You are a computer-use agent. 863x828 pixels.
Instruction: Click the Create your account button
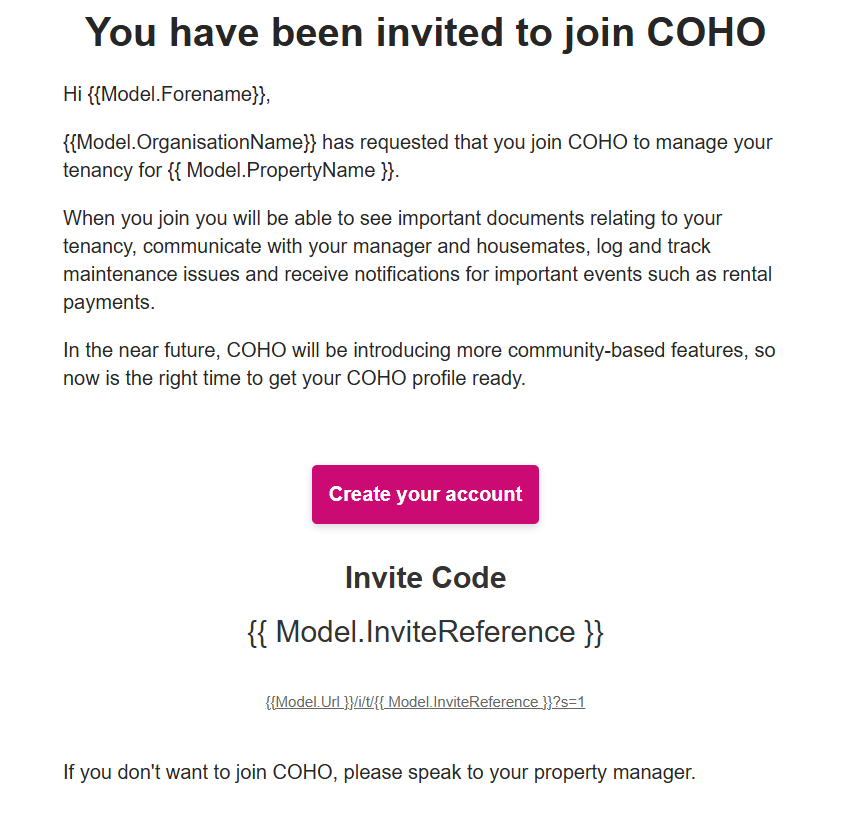tap(425, 494)
